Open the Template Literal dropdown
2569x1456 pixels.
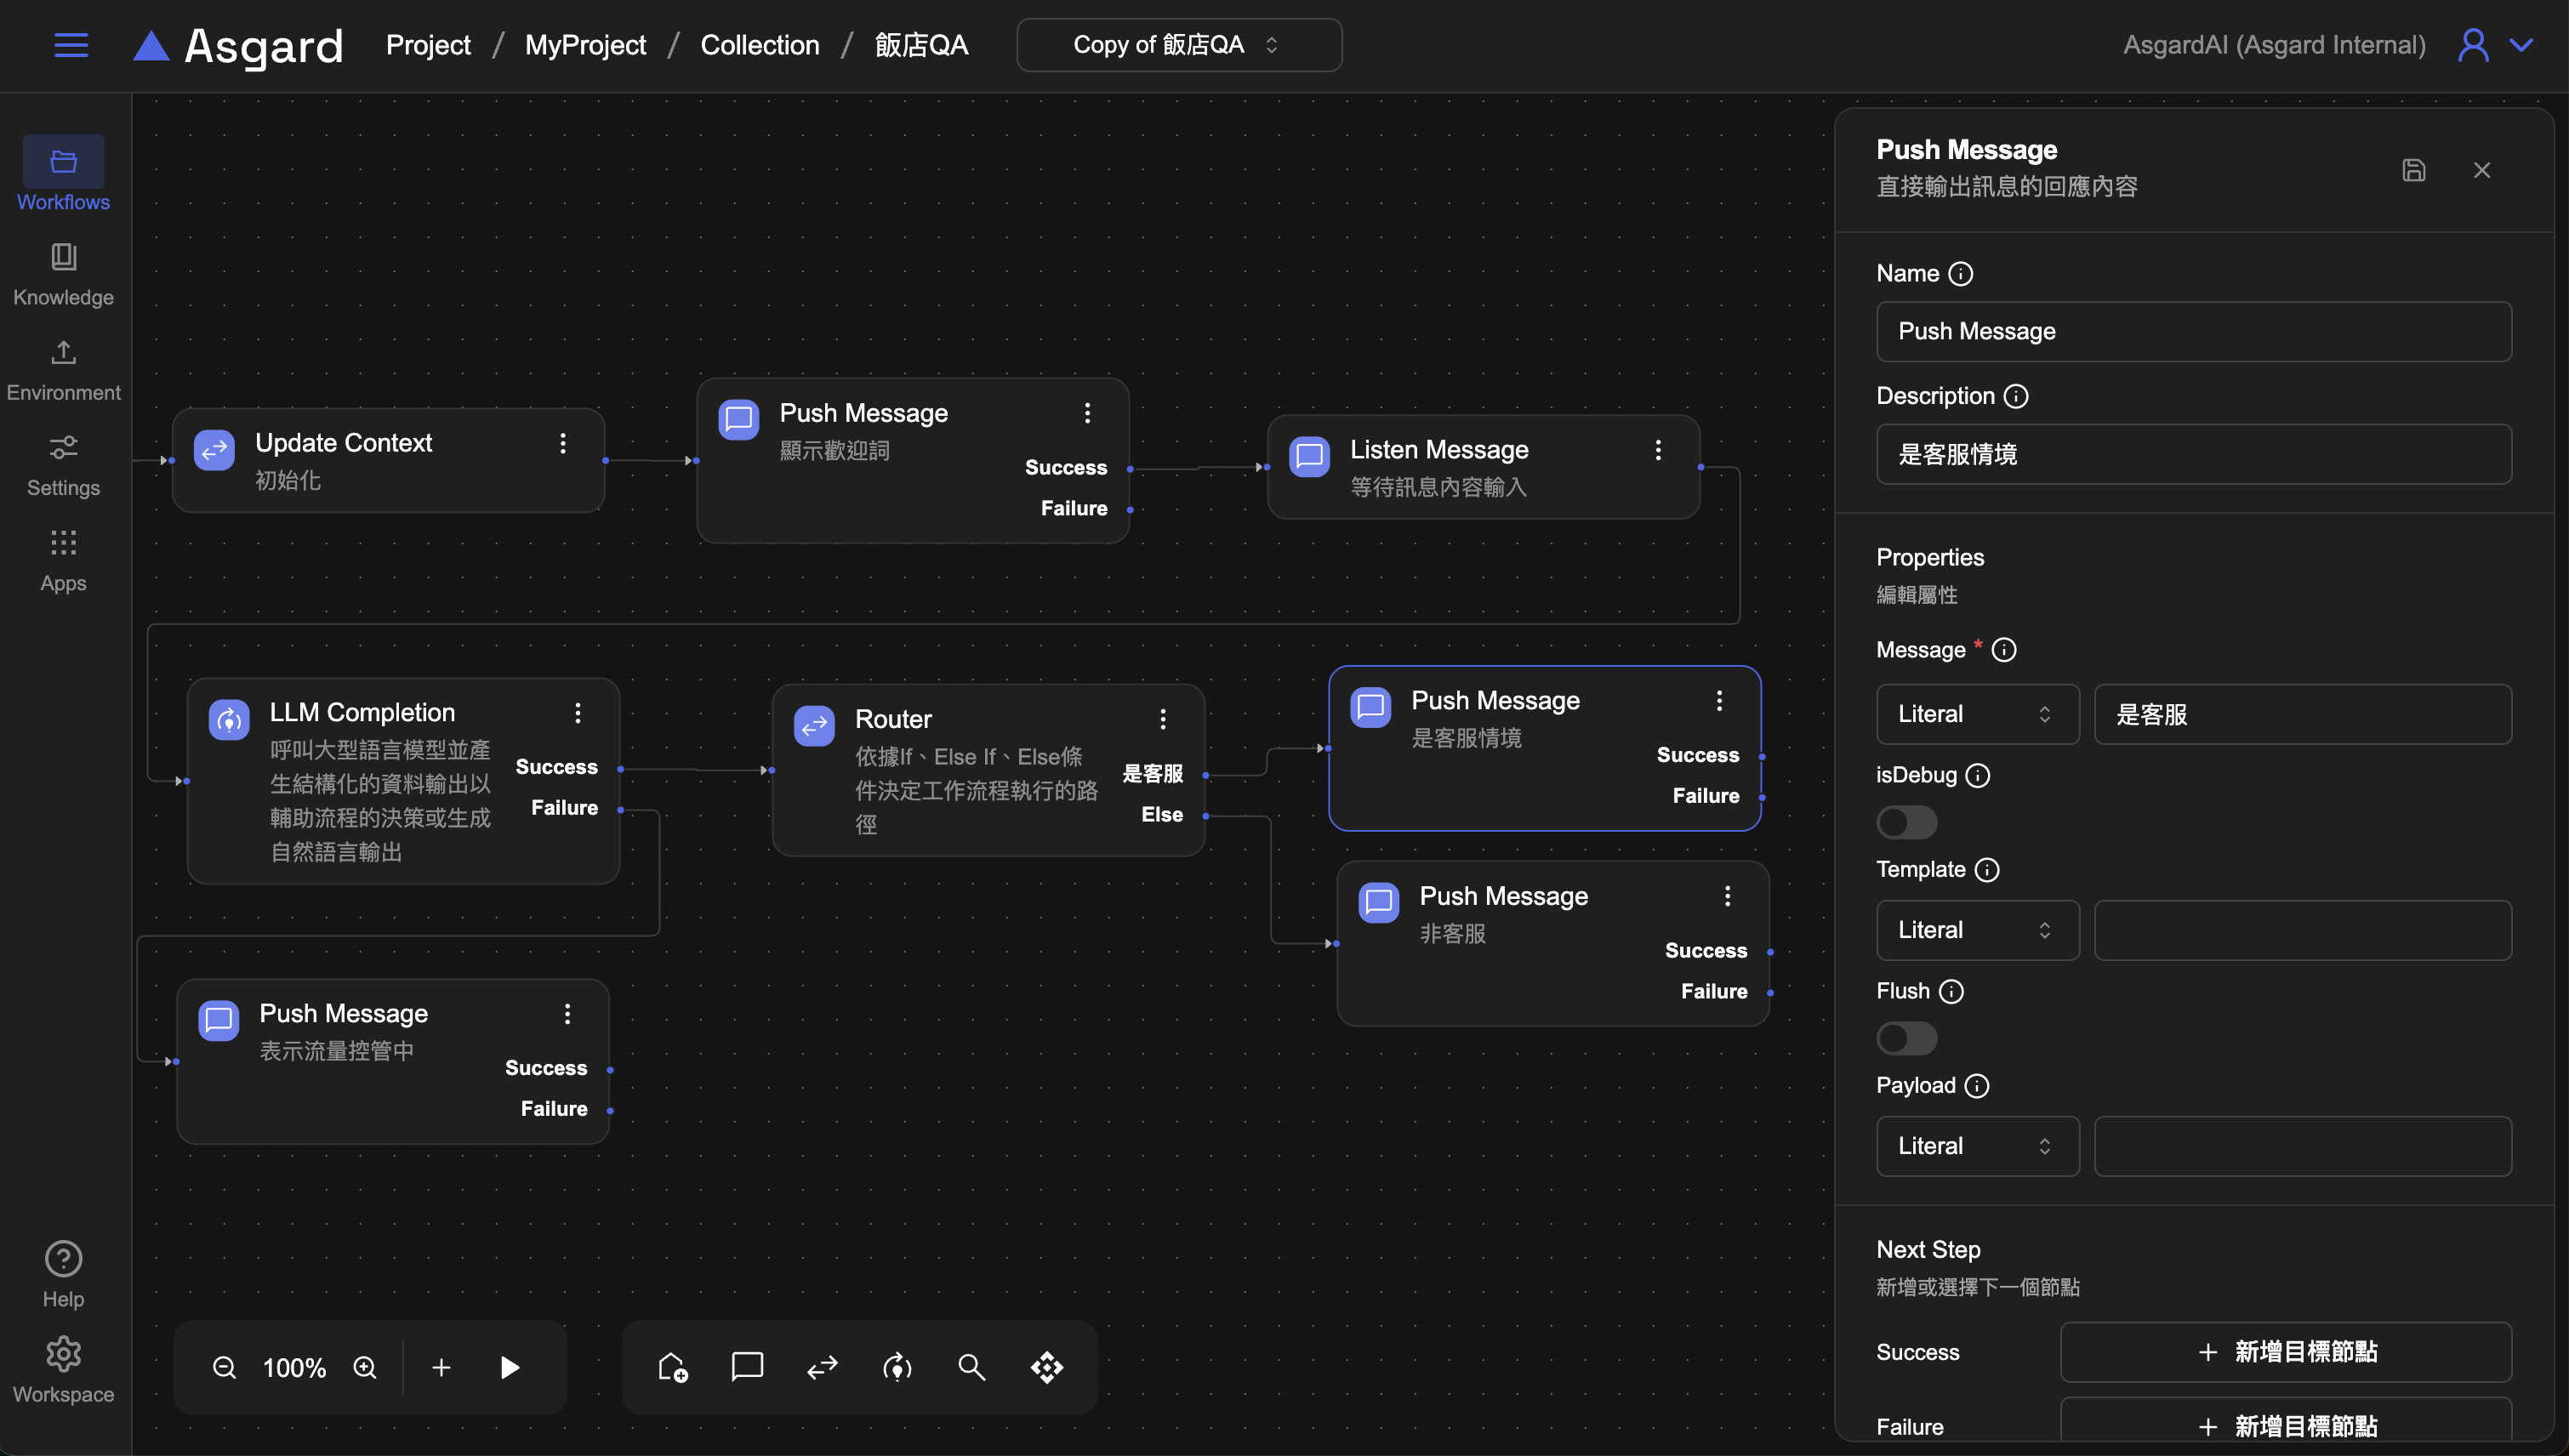[x=1976, y=930]
